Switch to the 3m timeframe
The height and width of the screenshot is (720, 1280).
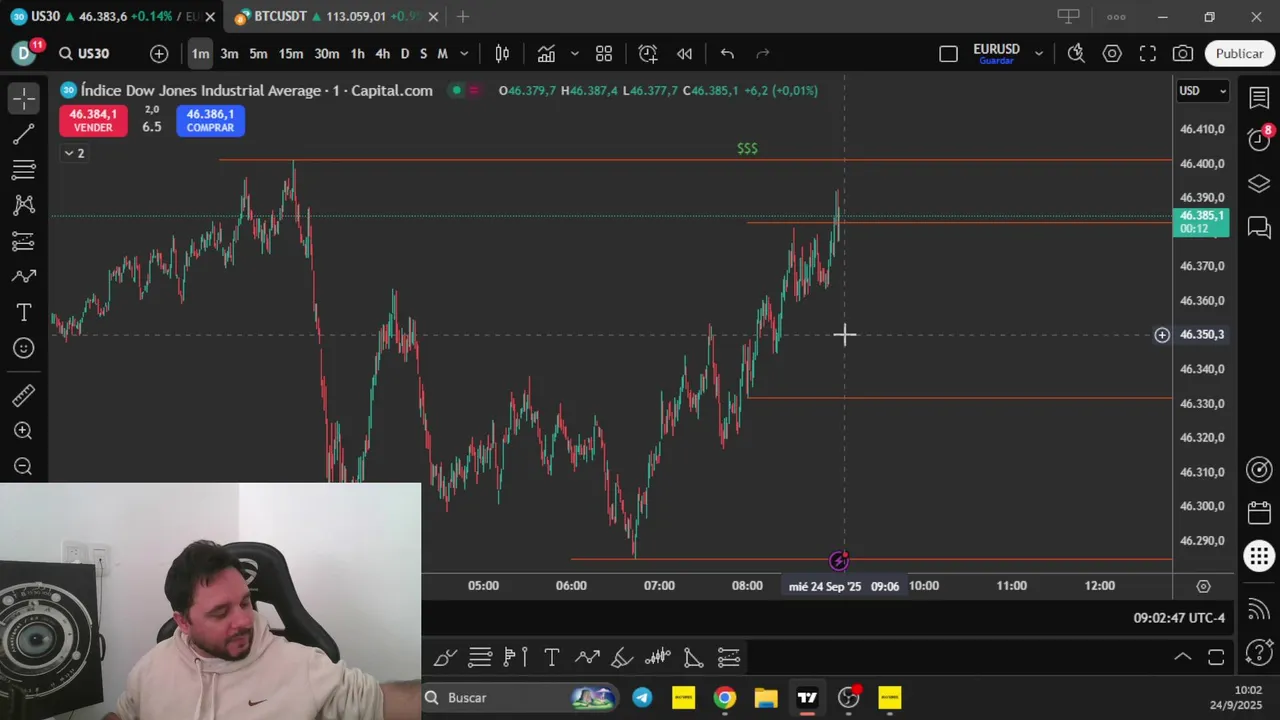click(229, 54)
